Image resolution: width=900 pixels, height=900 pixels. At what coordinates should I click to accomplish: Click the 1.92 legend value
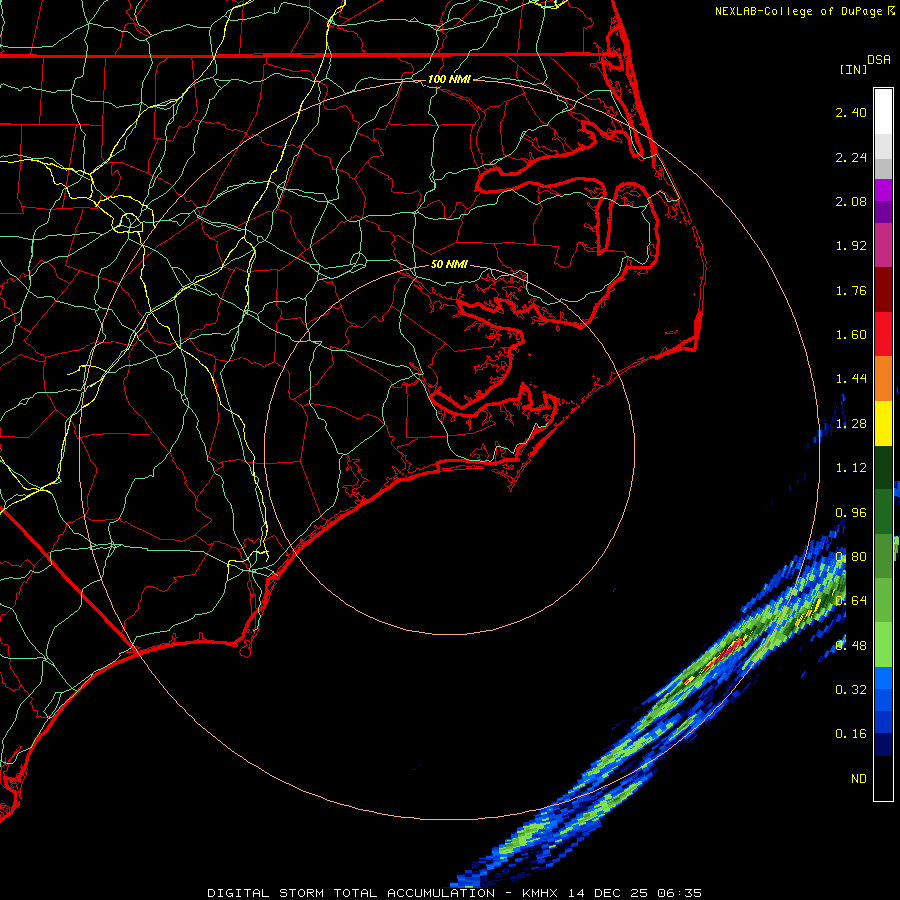[851, 246]
